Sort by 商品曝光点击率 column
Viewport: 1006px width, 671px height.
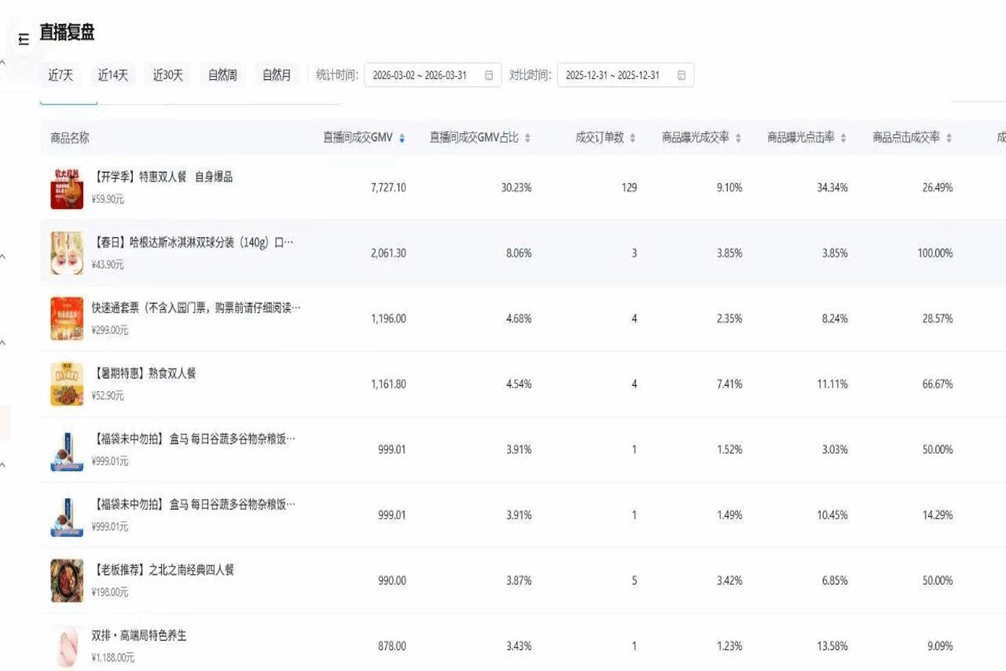[844, 138]
